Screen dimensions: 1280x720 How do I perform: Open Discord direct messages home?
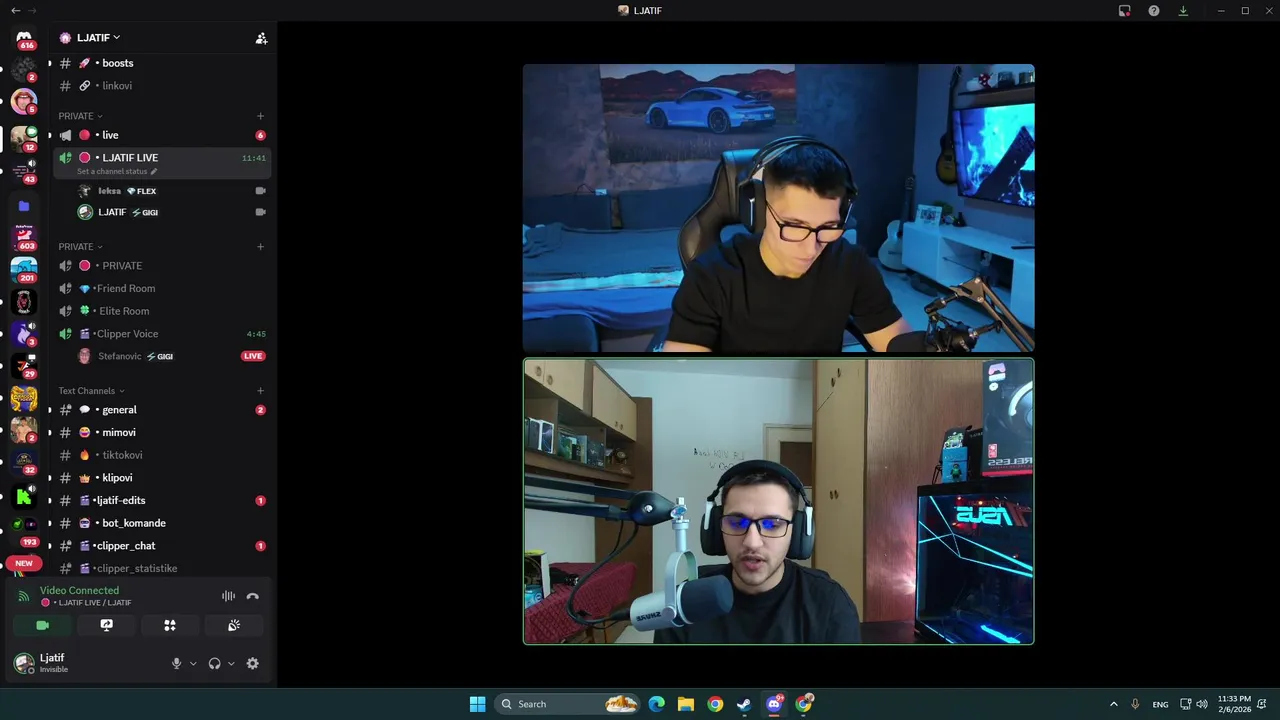[24, 36]
